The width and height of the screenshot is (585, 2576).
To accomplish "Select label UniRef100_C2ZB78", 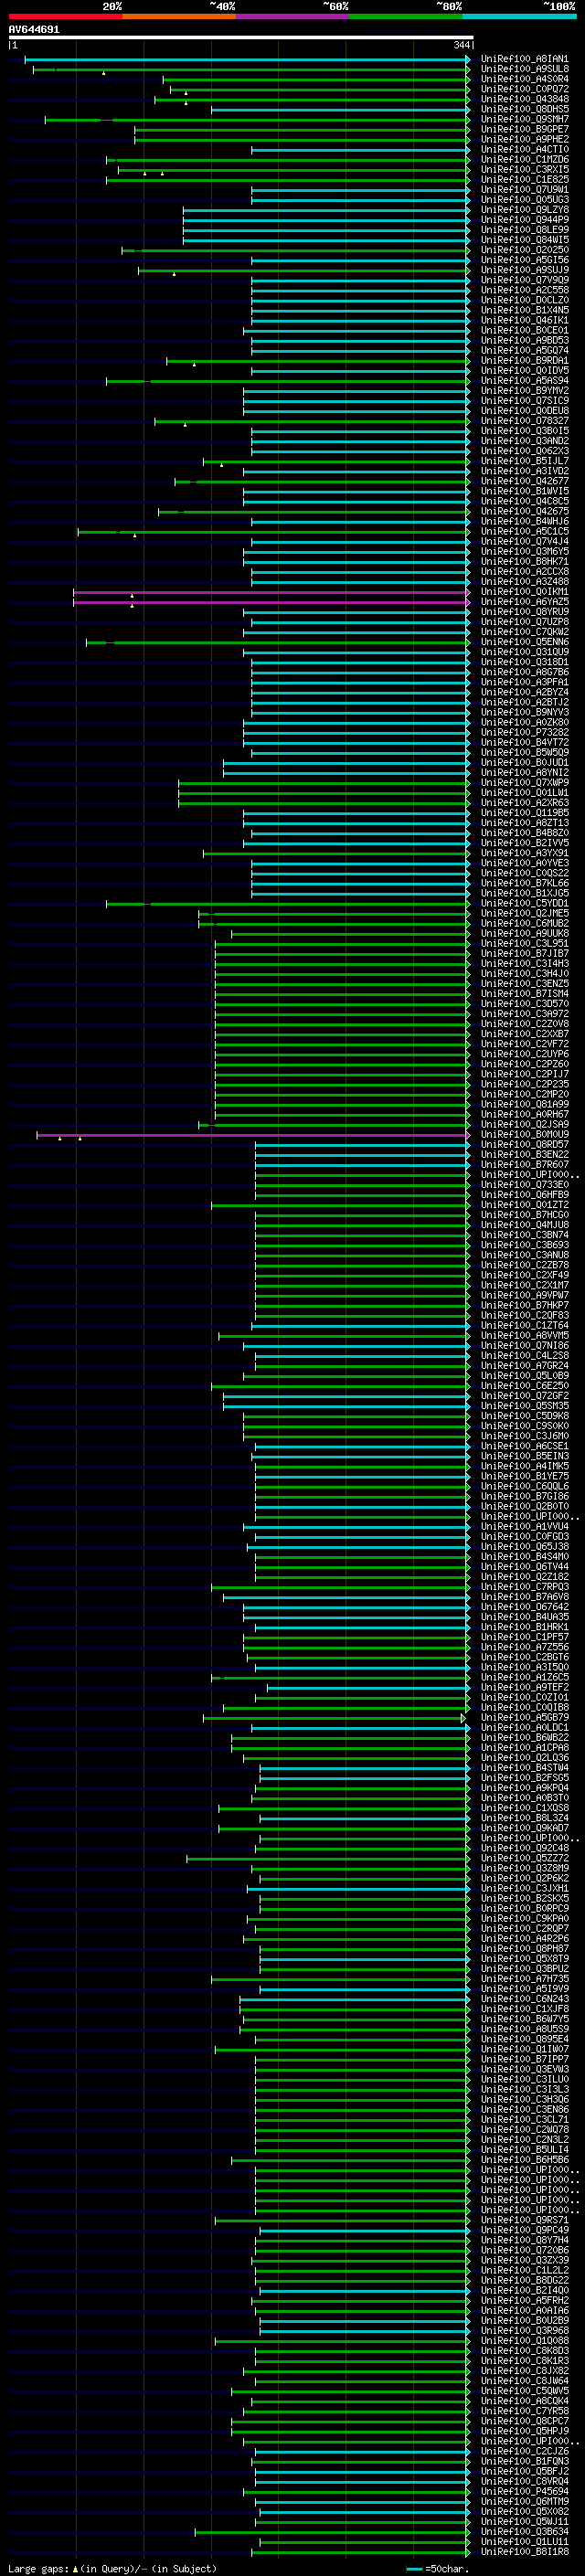I will coord(524,1266).
